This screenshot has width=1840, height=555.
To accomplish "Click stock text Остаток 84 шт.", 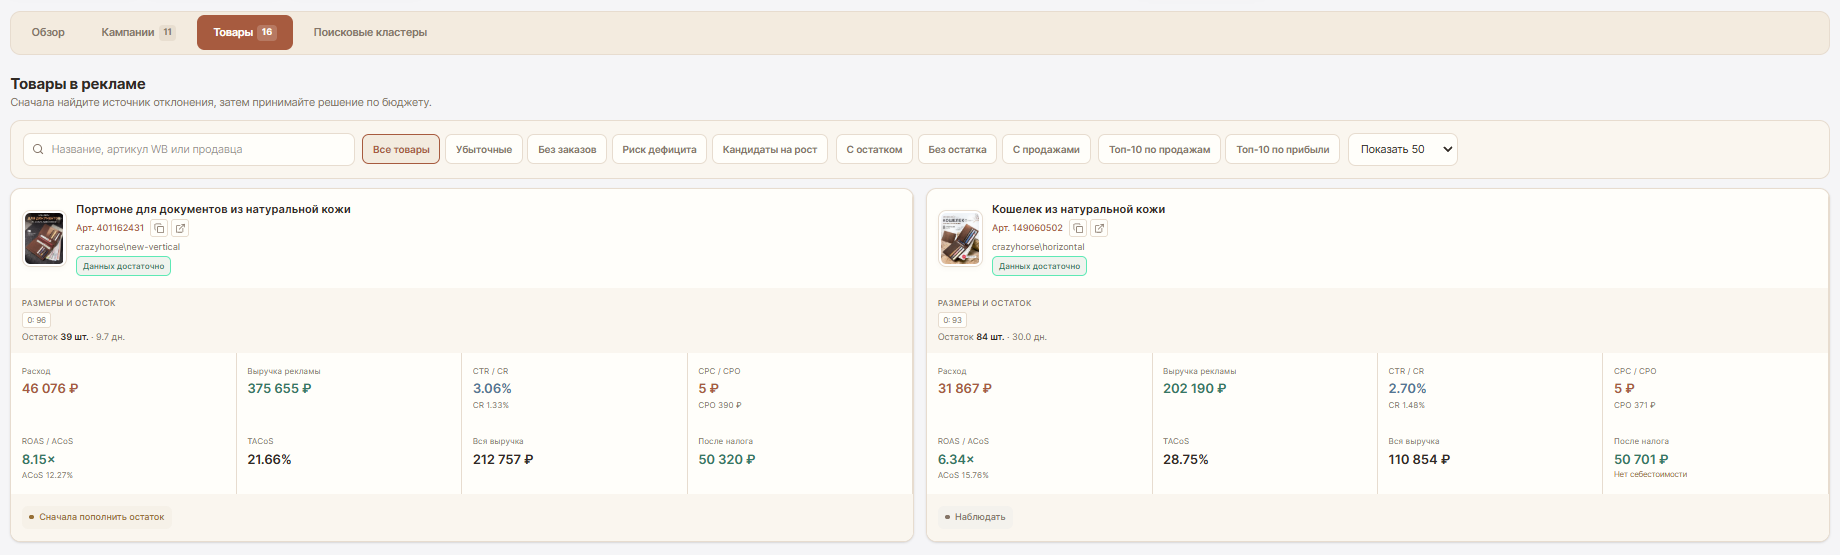I will [x=971, y=337].
